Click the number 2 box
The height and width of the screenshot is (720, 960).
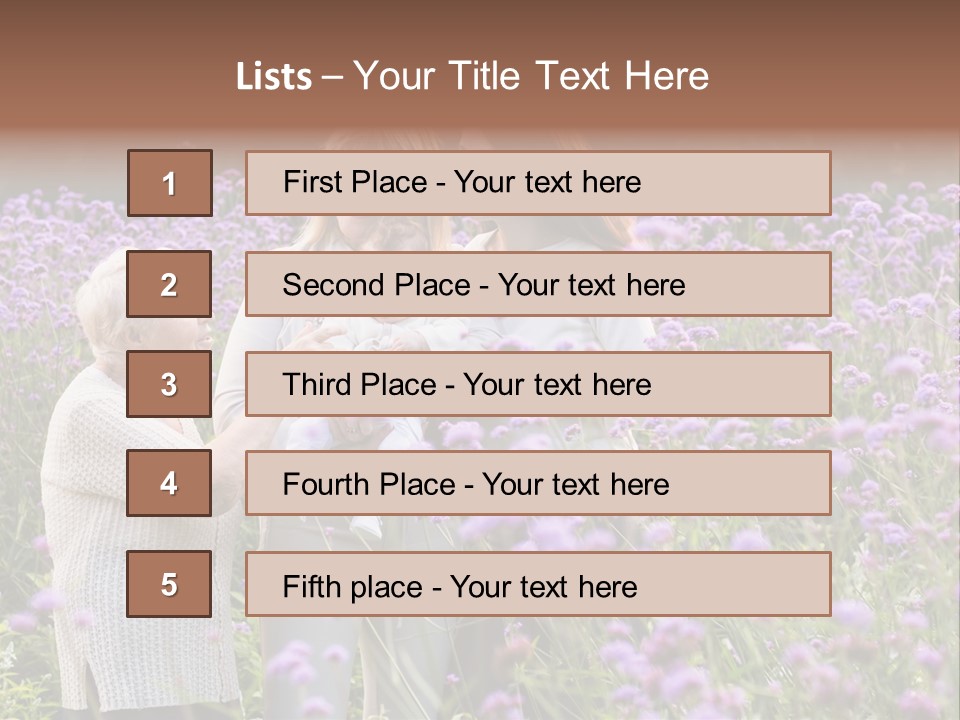point(169,284)
